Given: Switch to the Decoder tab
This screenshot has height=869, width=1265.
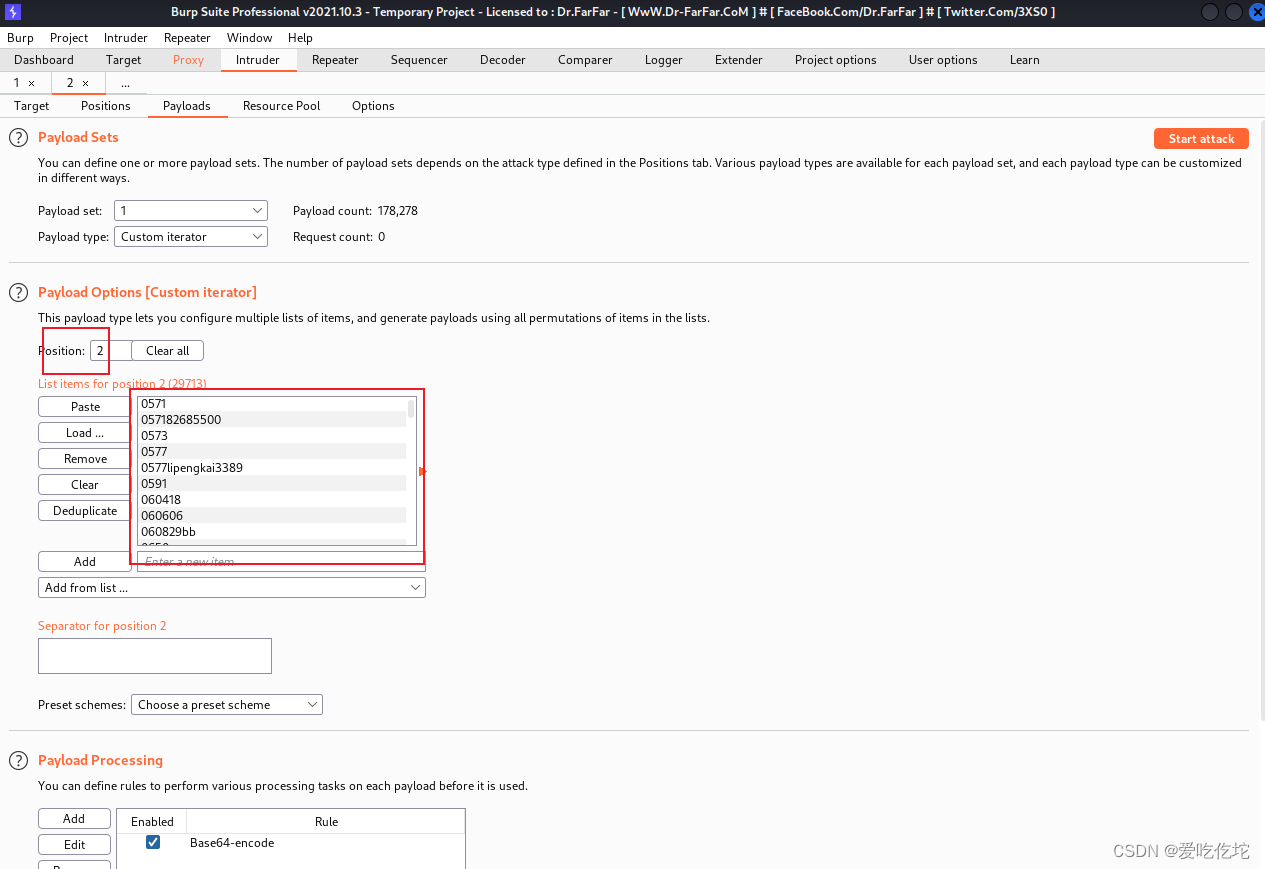Looking at the screenshot, I should [x=502, y=60].
